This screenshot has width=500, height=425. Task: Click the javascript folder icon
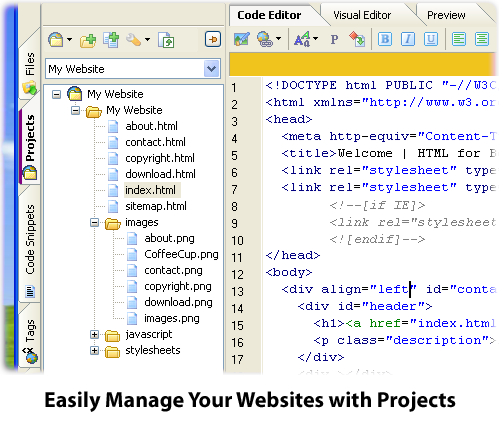(112, 335)
